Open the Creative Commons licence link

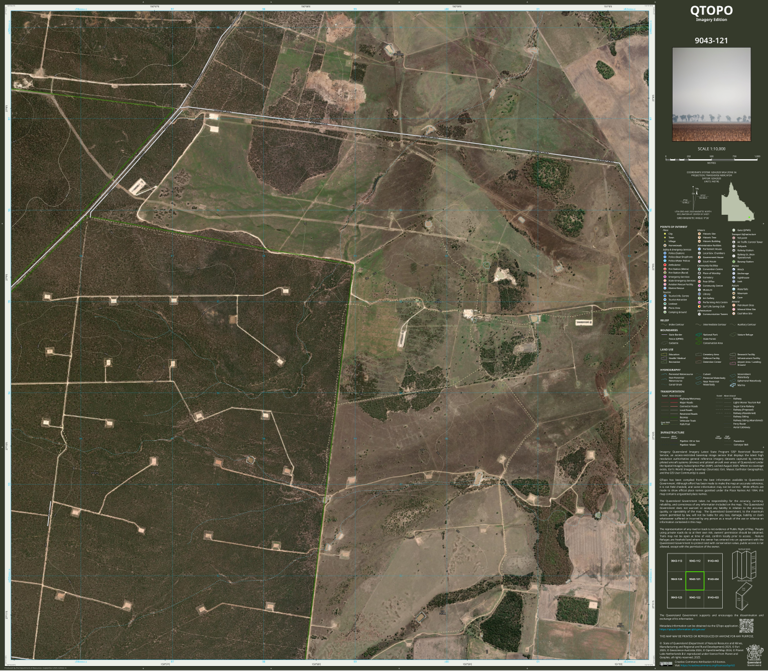tap(707, 665)
